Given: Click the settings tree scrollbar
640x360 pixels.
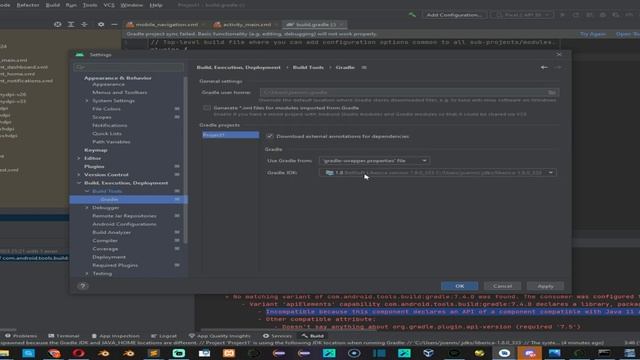Looking at the screenshot, I should click(186, 159).
